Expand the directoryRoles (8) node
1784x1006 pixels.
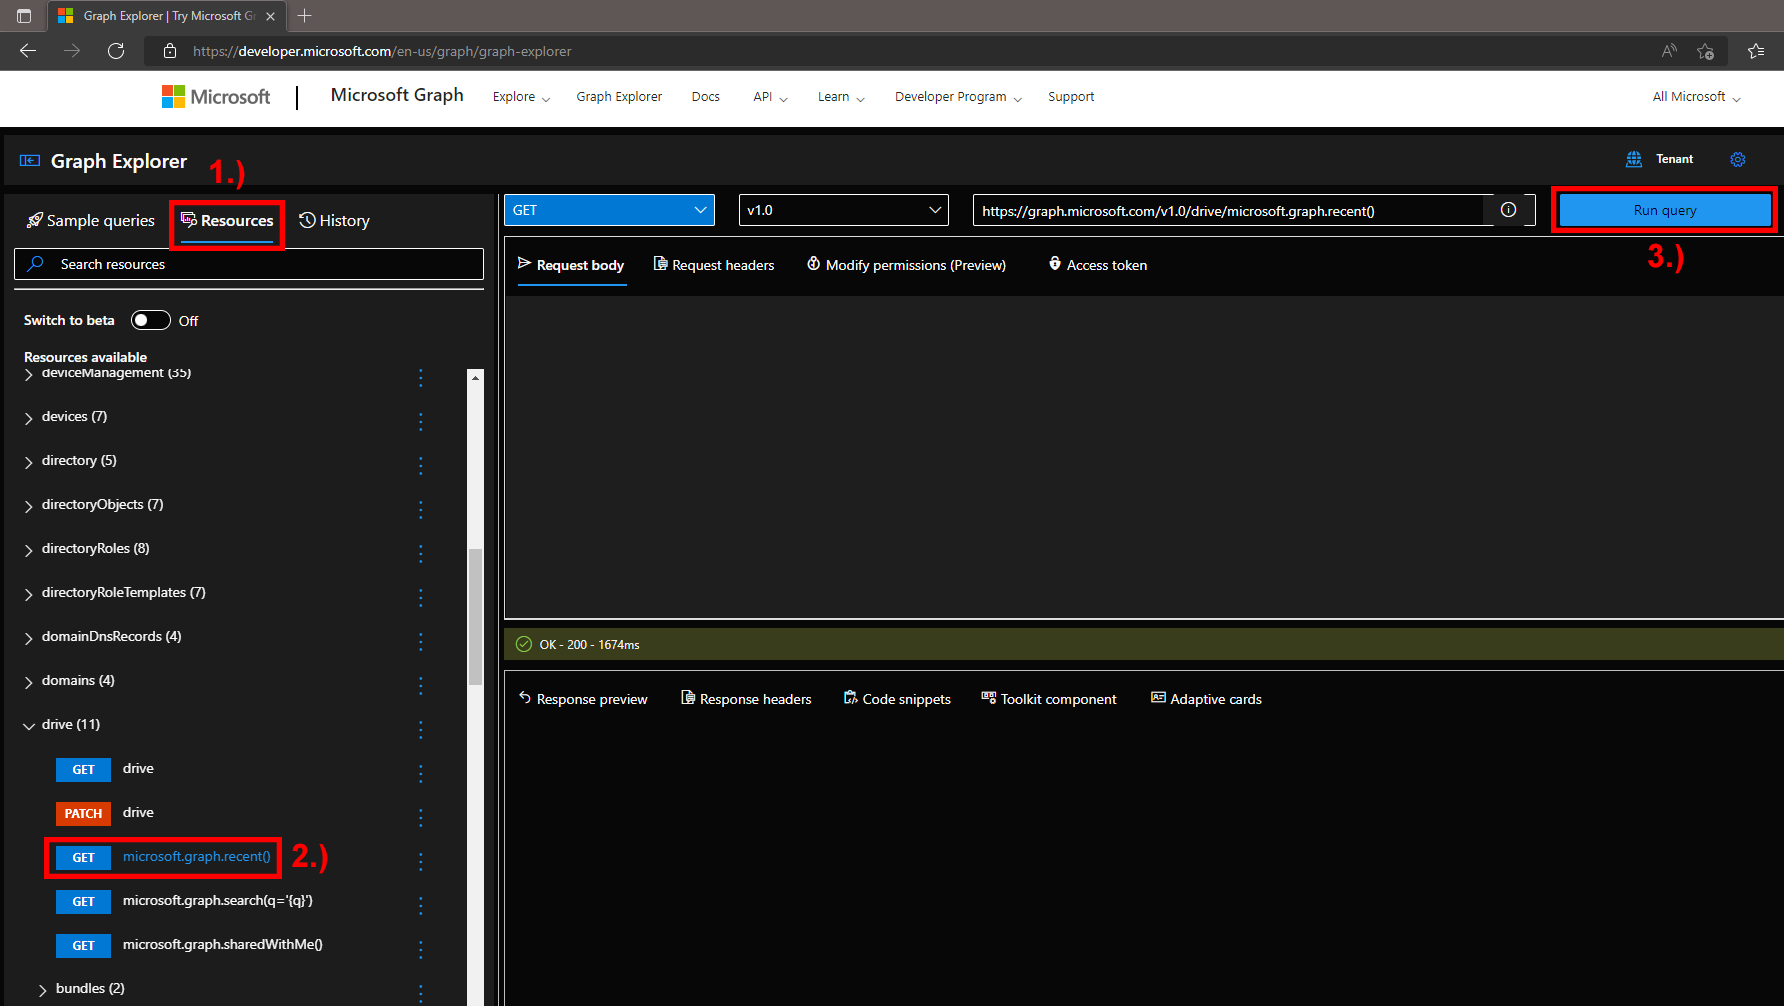pyautogui.click(x=28, y=550)
